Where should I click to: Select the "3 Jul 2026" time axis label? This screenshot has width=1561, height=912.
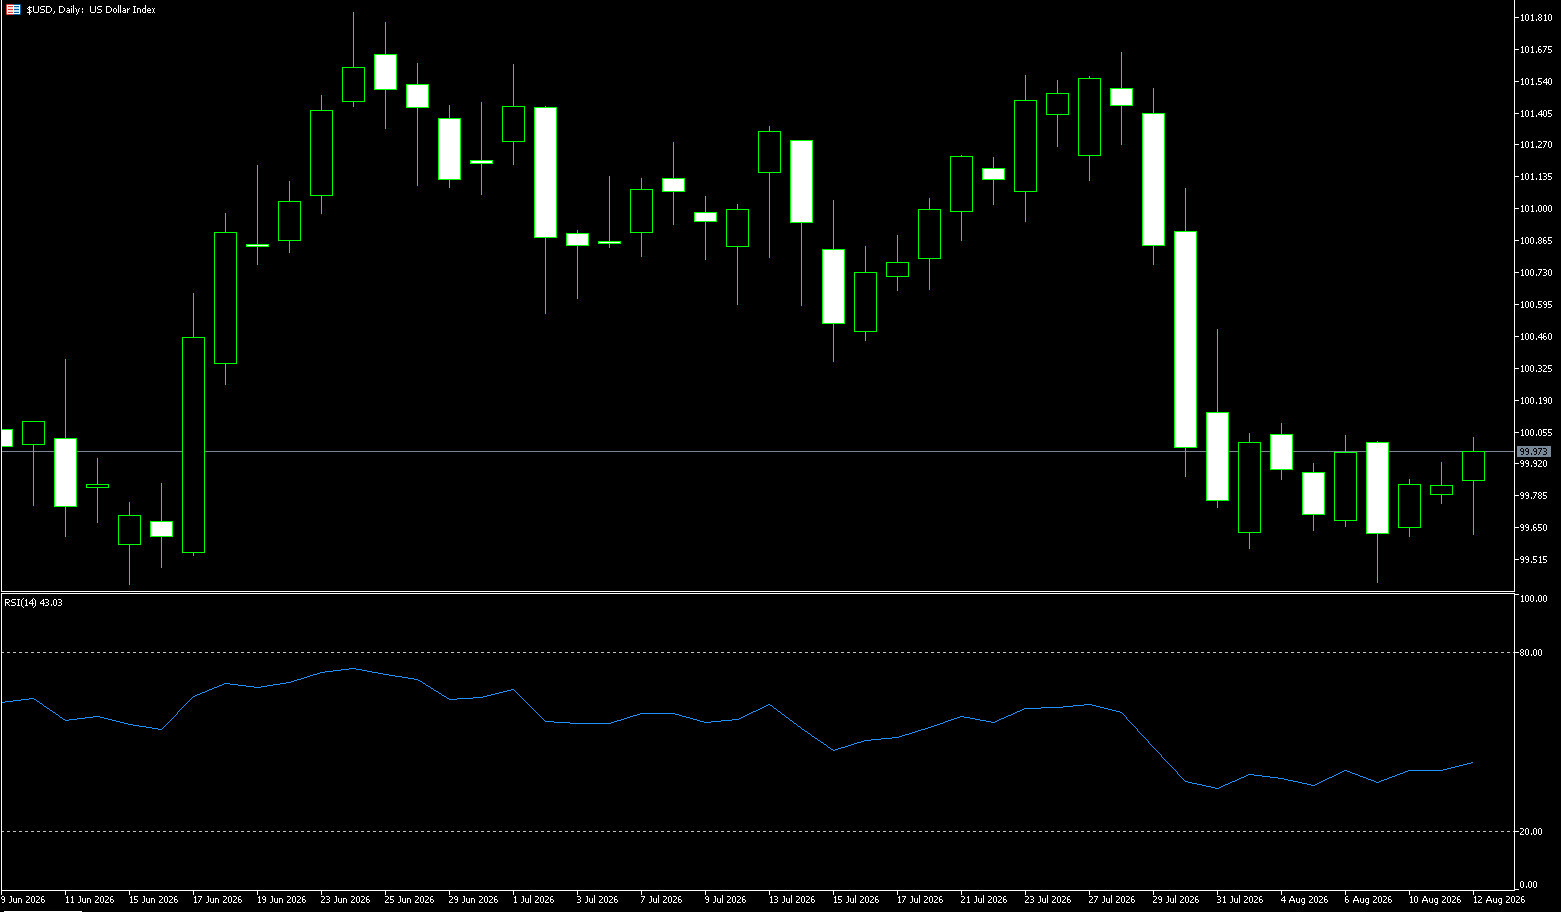point(597,900)
